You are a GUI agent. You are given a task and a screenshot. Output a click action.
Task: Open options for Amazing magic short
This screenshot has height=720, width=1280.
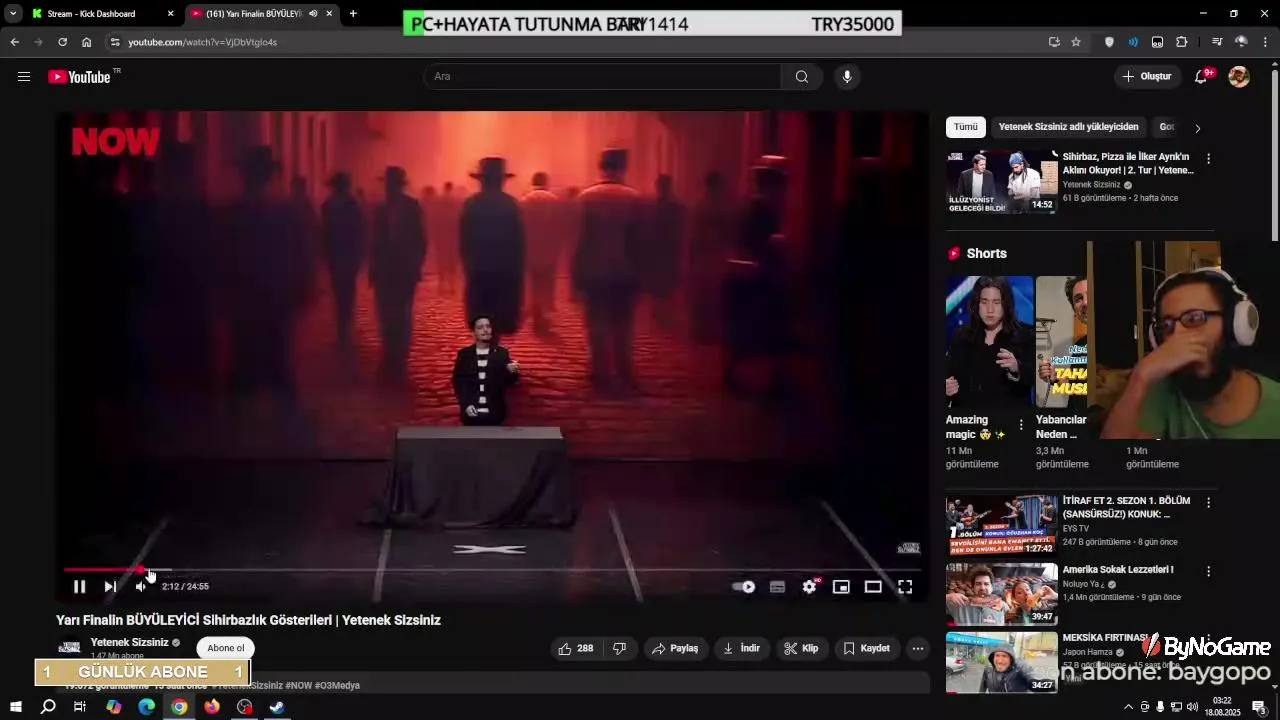pyautogui.click(x=1021, y=425)
